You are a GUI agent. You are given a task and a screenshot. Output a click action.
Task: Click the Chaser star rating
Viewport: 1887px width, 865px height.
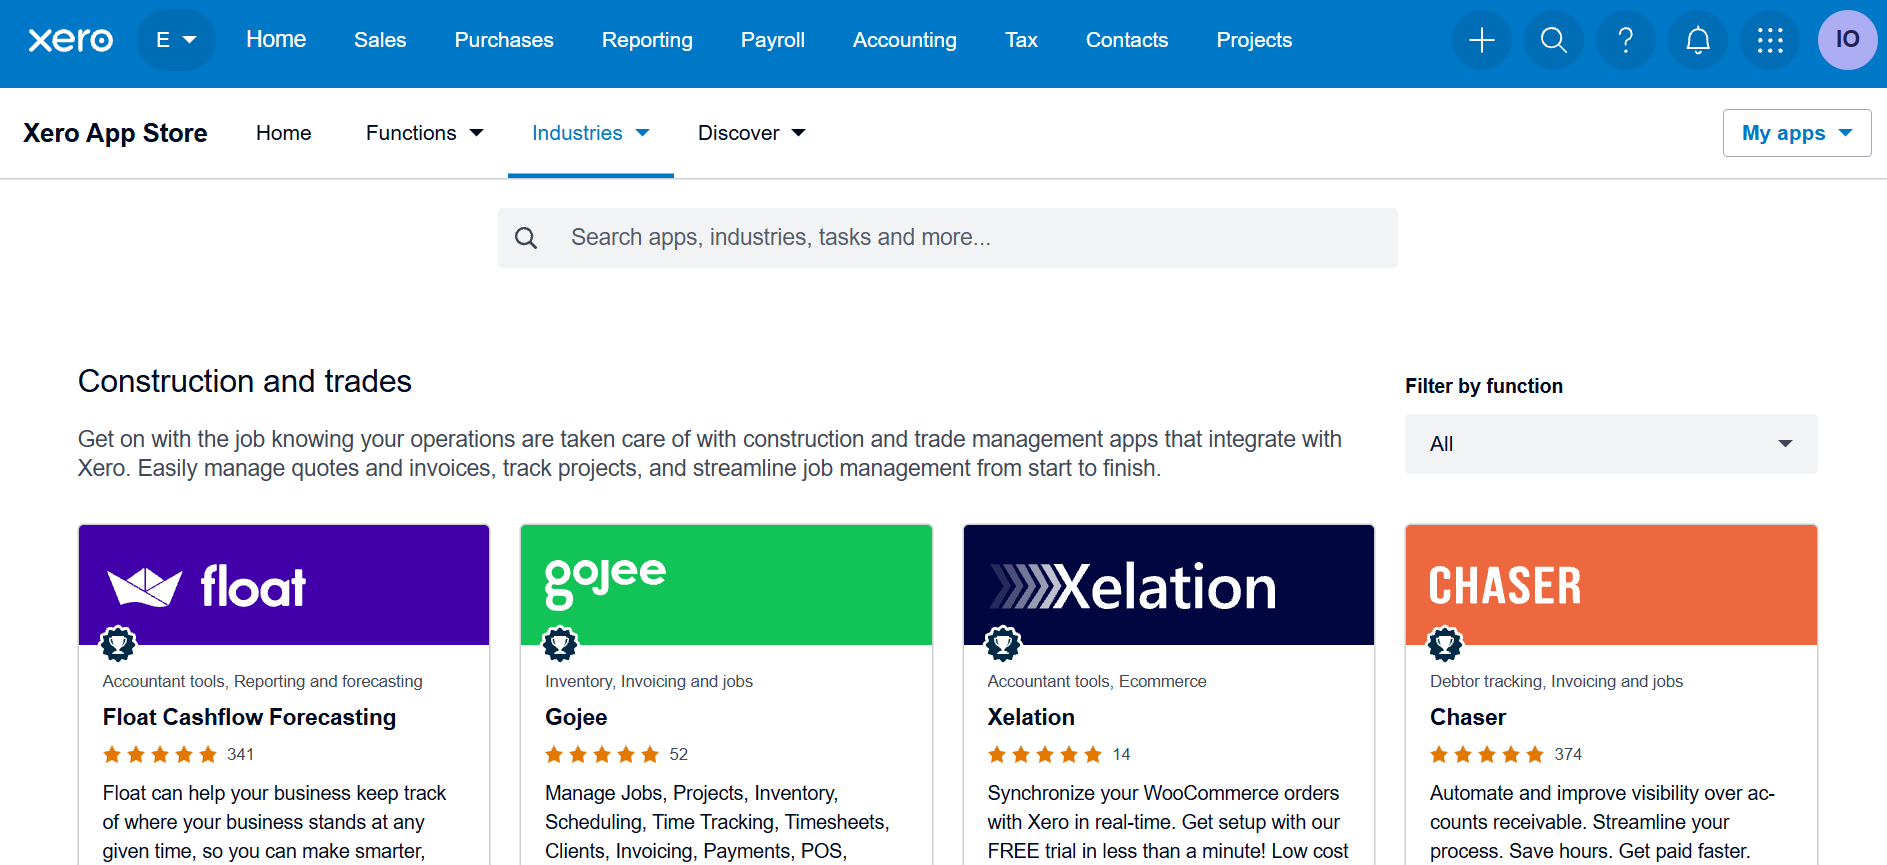[1487, 754]
